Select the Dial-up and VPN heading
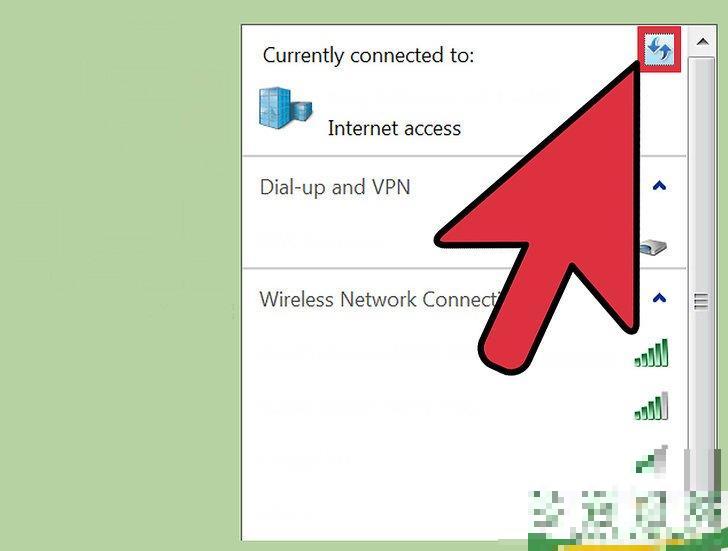This screenshot has height=551, width=728. [x=335, y=187]
